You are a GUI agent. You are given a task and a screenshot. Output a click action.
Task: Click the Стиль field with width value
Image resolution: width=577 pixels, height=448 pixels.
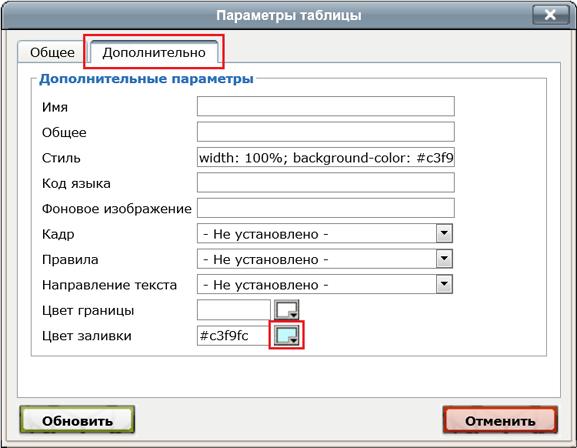tap(326, 157)
